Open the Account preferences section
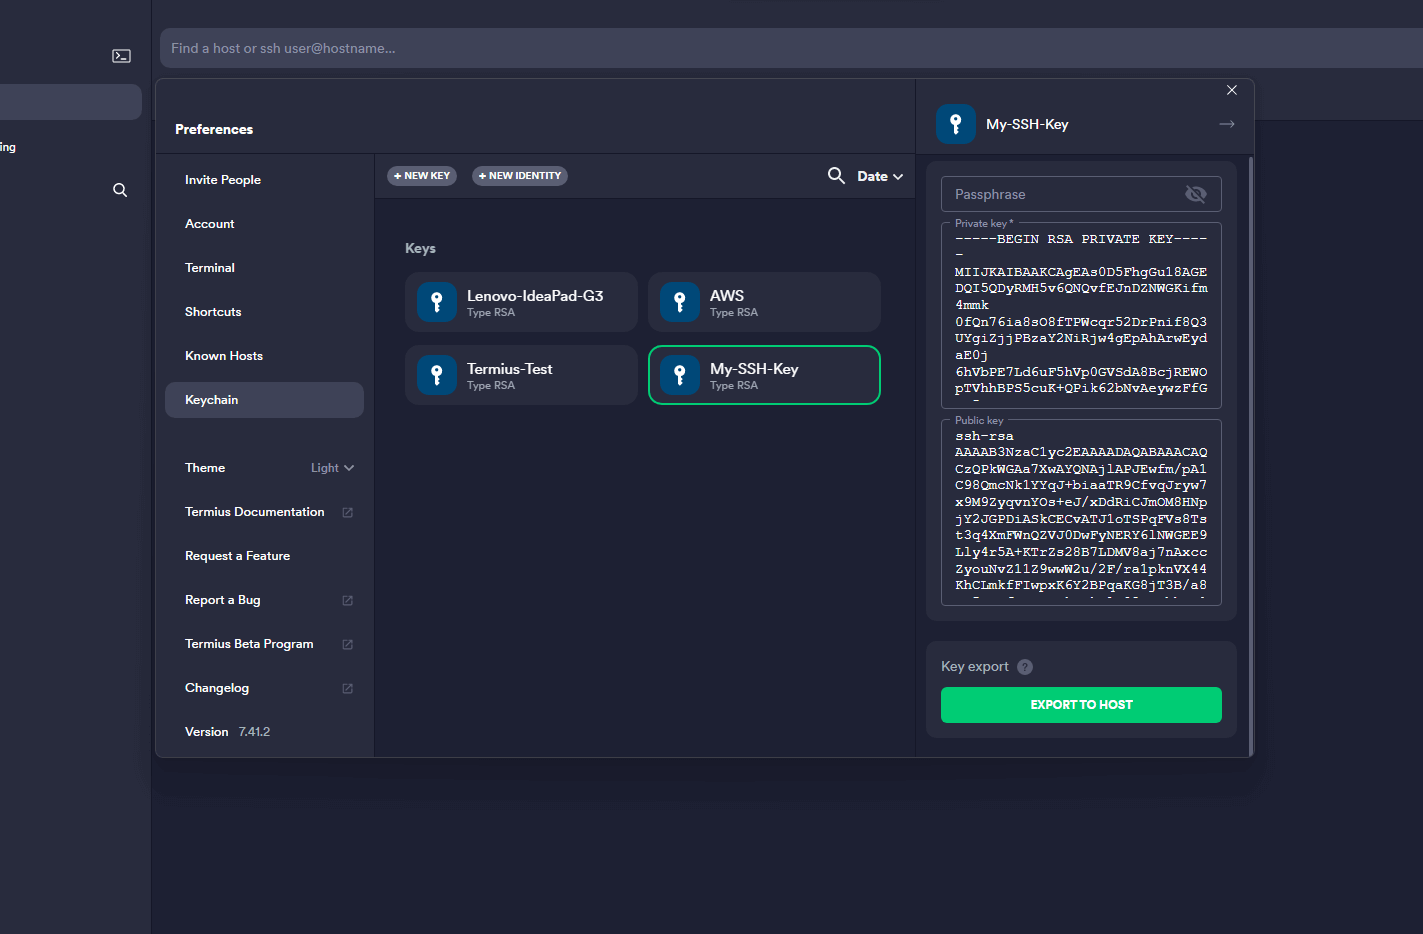Screen dimensions: 1423x934 (210, 223)
